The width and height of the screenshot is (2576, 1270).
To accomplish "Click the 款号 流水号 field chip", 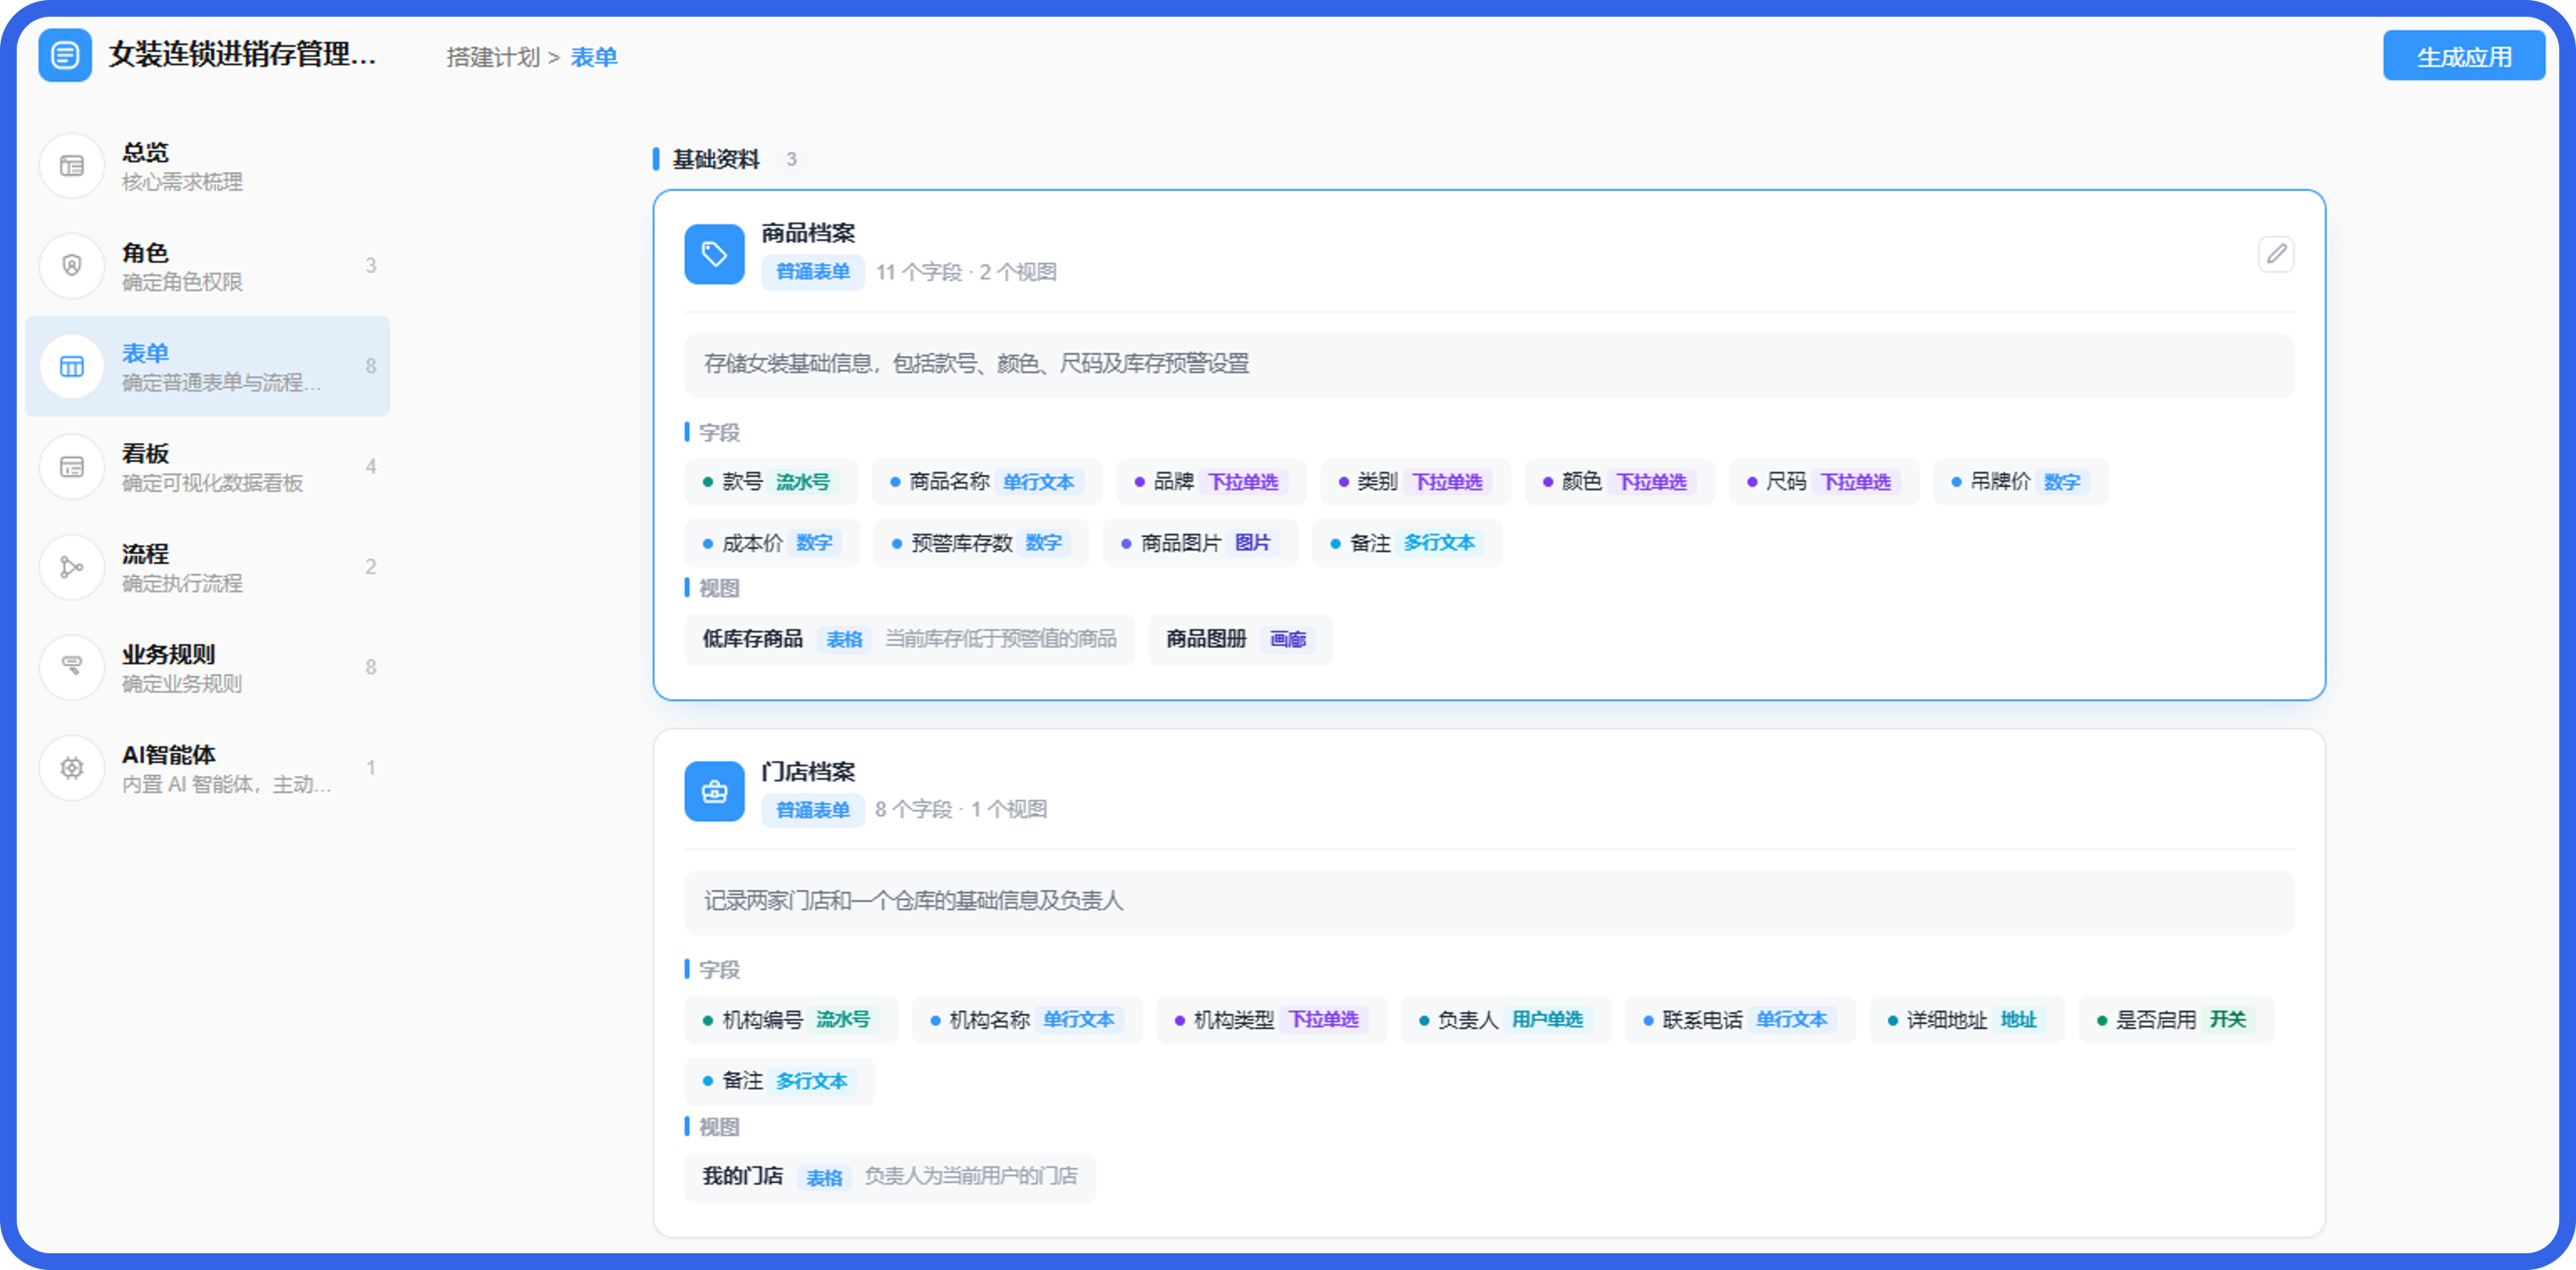I will click(x=771, y=482).
